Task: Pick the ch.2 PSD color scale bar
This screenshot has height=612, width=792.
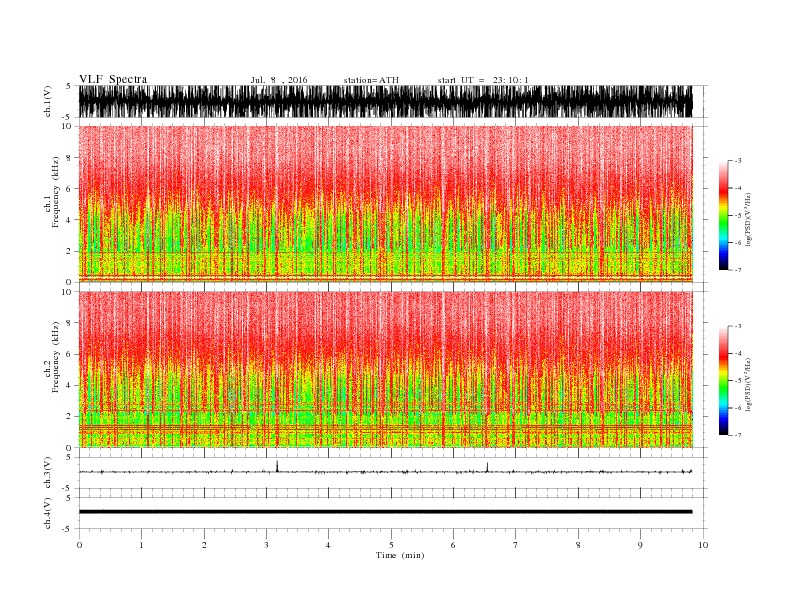Action: 723,380
